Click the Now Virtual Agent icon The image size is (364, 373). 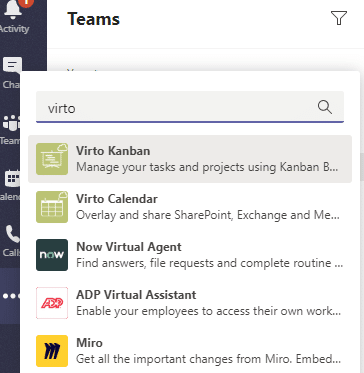pos(52,255)
